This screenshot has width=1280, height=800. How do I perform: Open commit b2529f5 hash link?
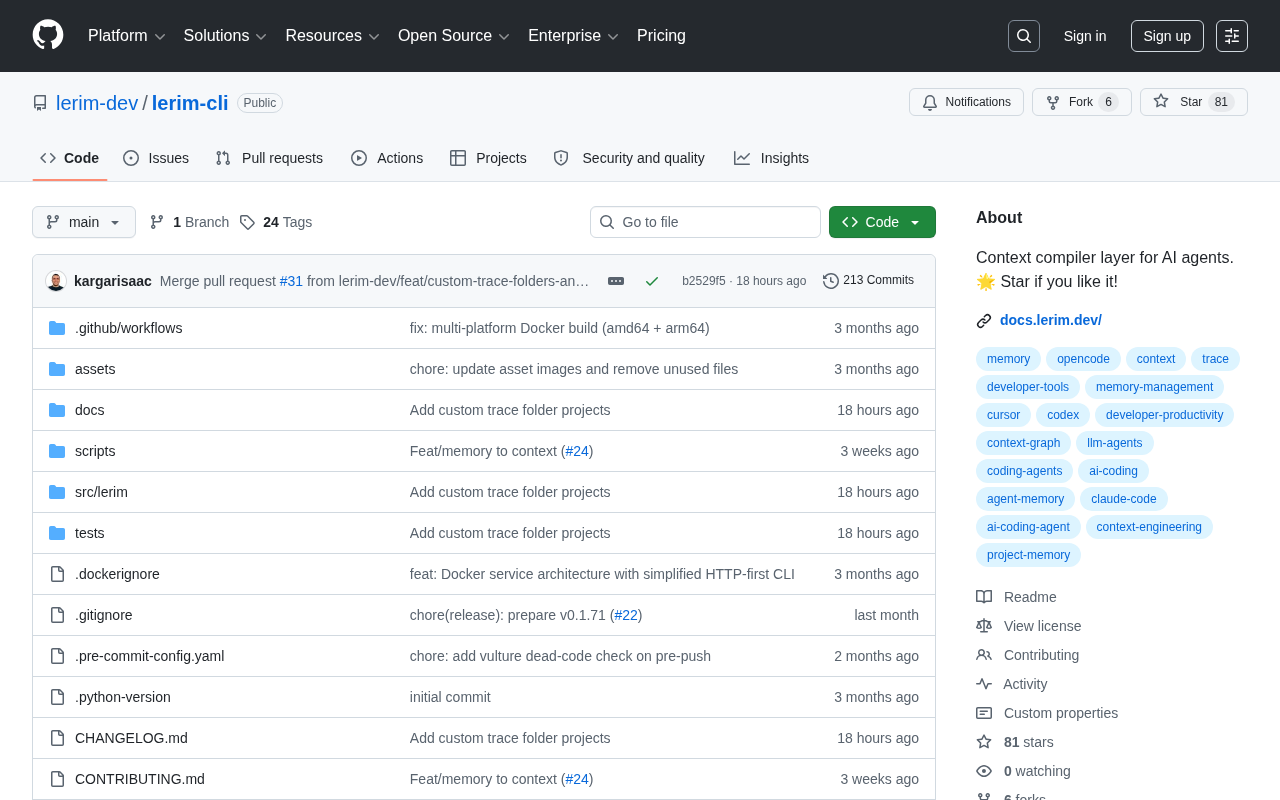pyautogui.click(x=704, y=281)
